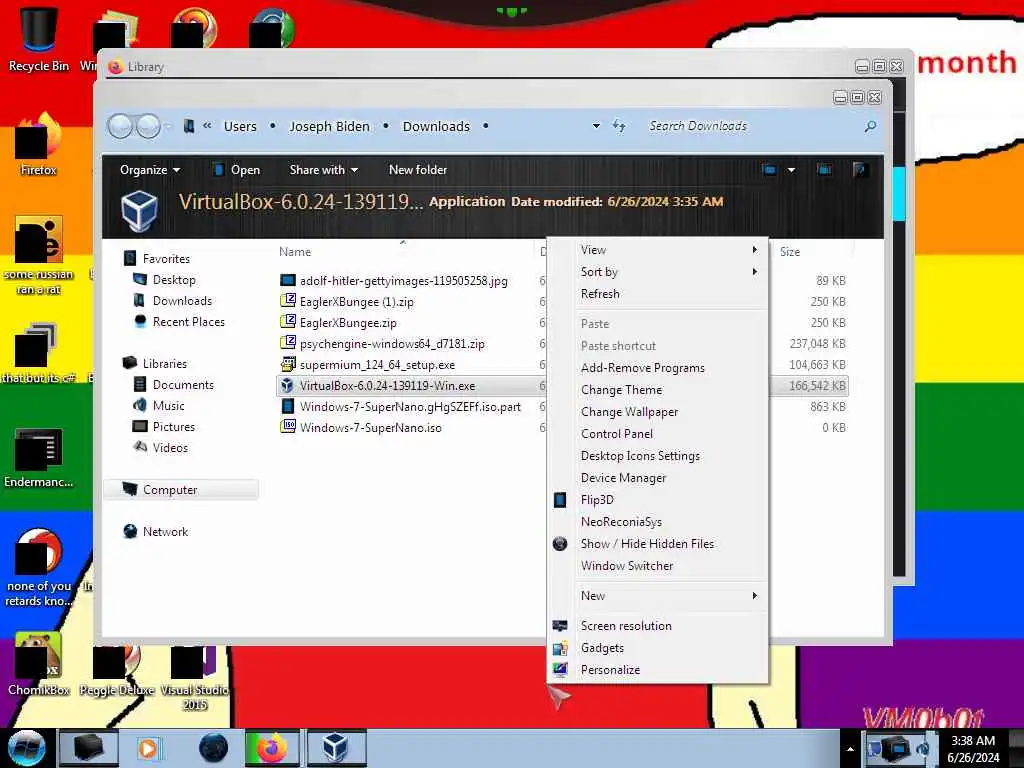This screenshot has width=1024, height=768.
Task: Open Device Manager from the context menu
Action: coord(657,478)
